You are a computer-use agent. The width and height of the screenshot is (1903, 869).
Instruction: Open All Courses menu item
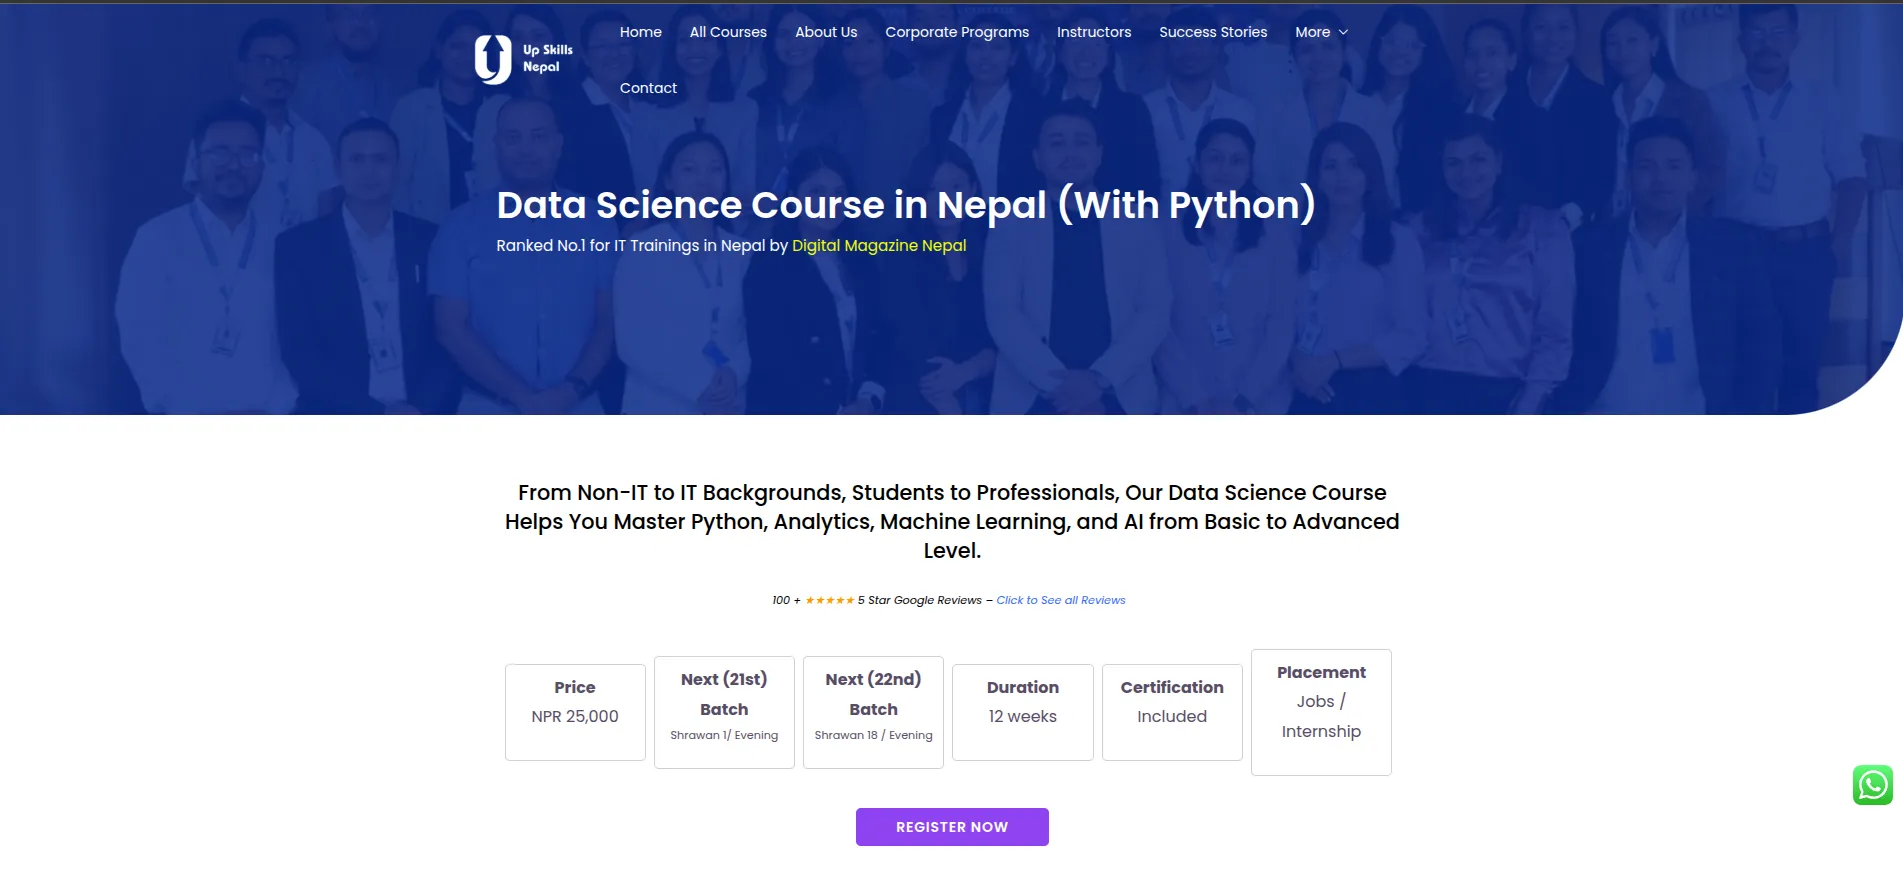coord(728,32)
